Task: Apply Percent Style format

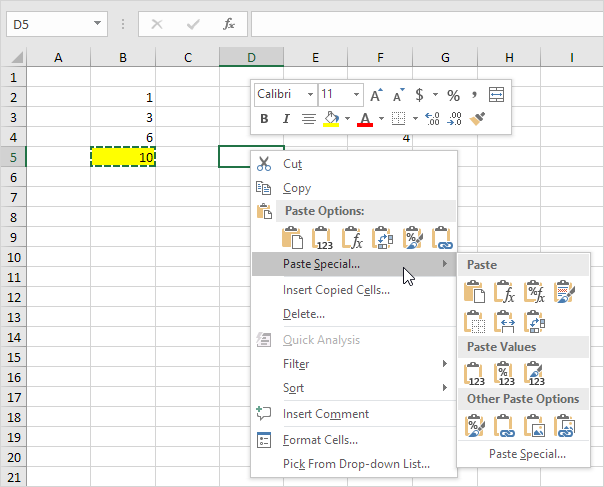Action: 453,95
